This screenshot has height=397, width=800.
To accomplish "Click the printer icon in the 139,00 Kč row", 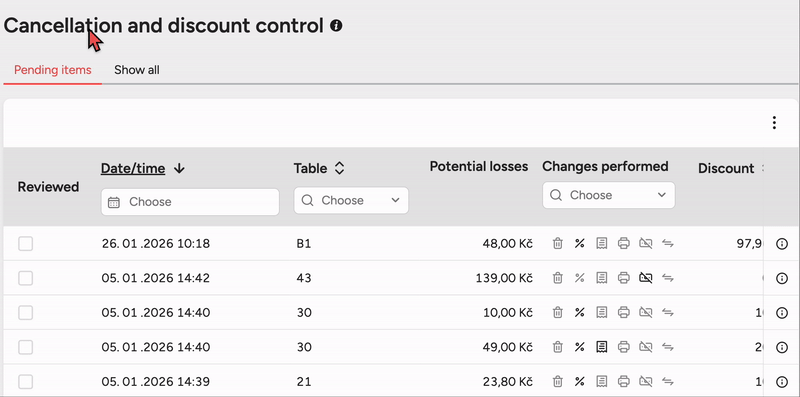I will (x=623, y=278).
